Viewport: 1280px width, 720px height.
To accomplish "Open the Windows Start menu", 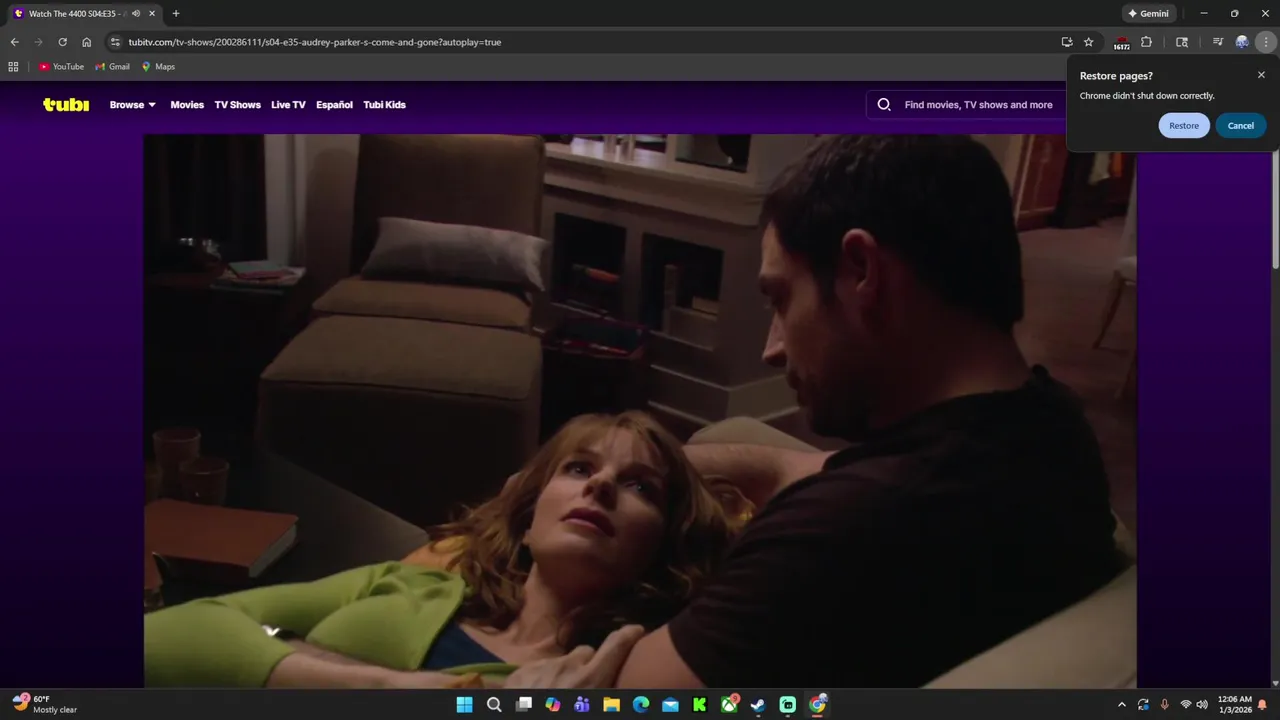I will [464, 705].
